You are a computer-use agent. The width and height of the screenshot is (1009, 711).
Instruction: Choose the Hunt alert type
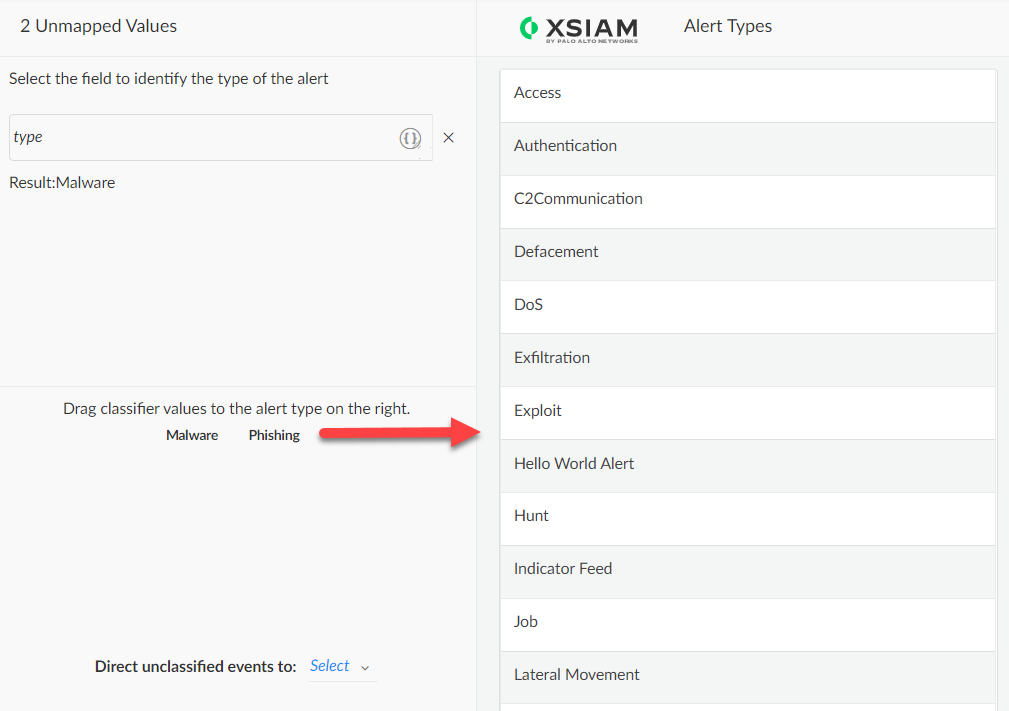coord(748,519)
